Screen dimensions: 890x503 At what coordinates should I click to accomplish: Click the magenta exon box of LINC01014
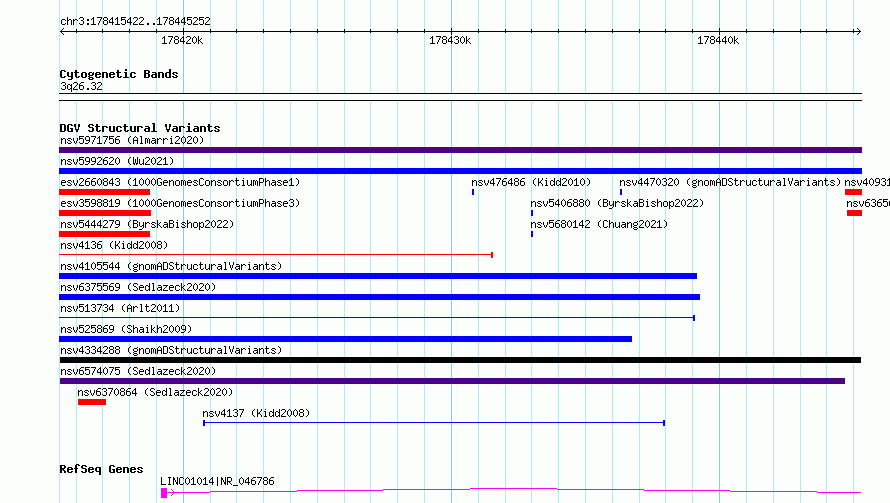164,493
